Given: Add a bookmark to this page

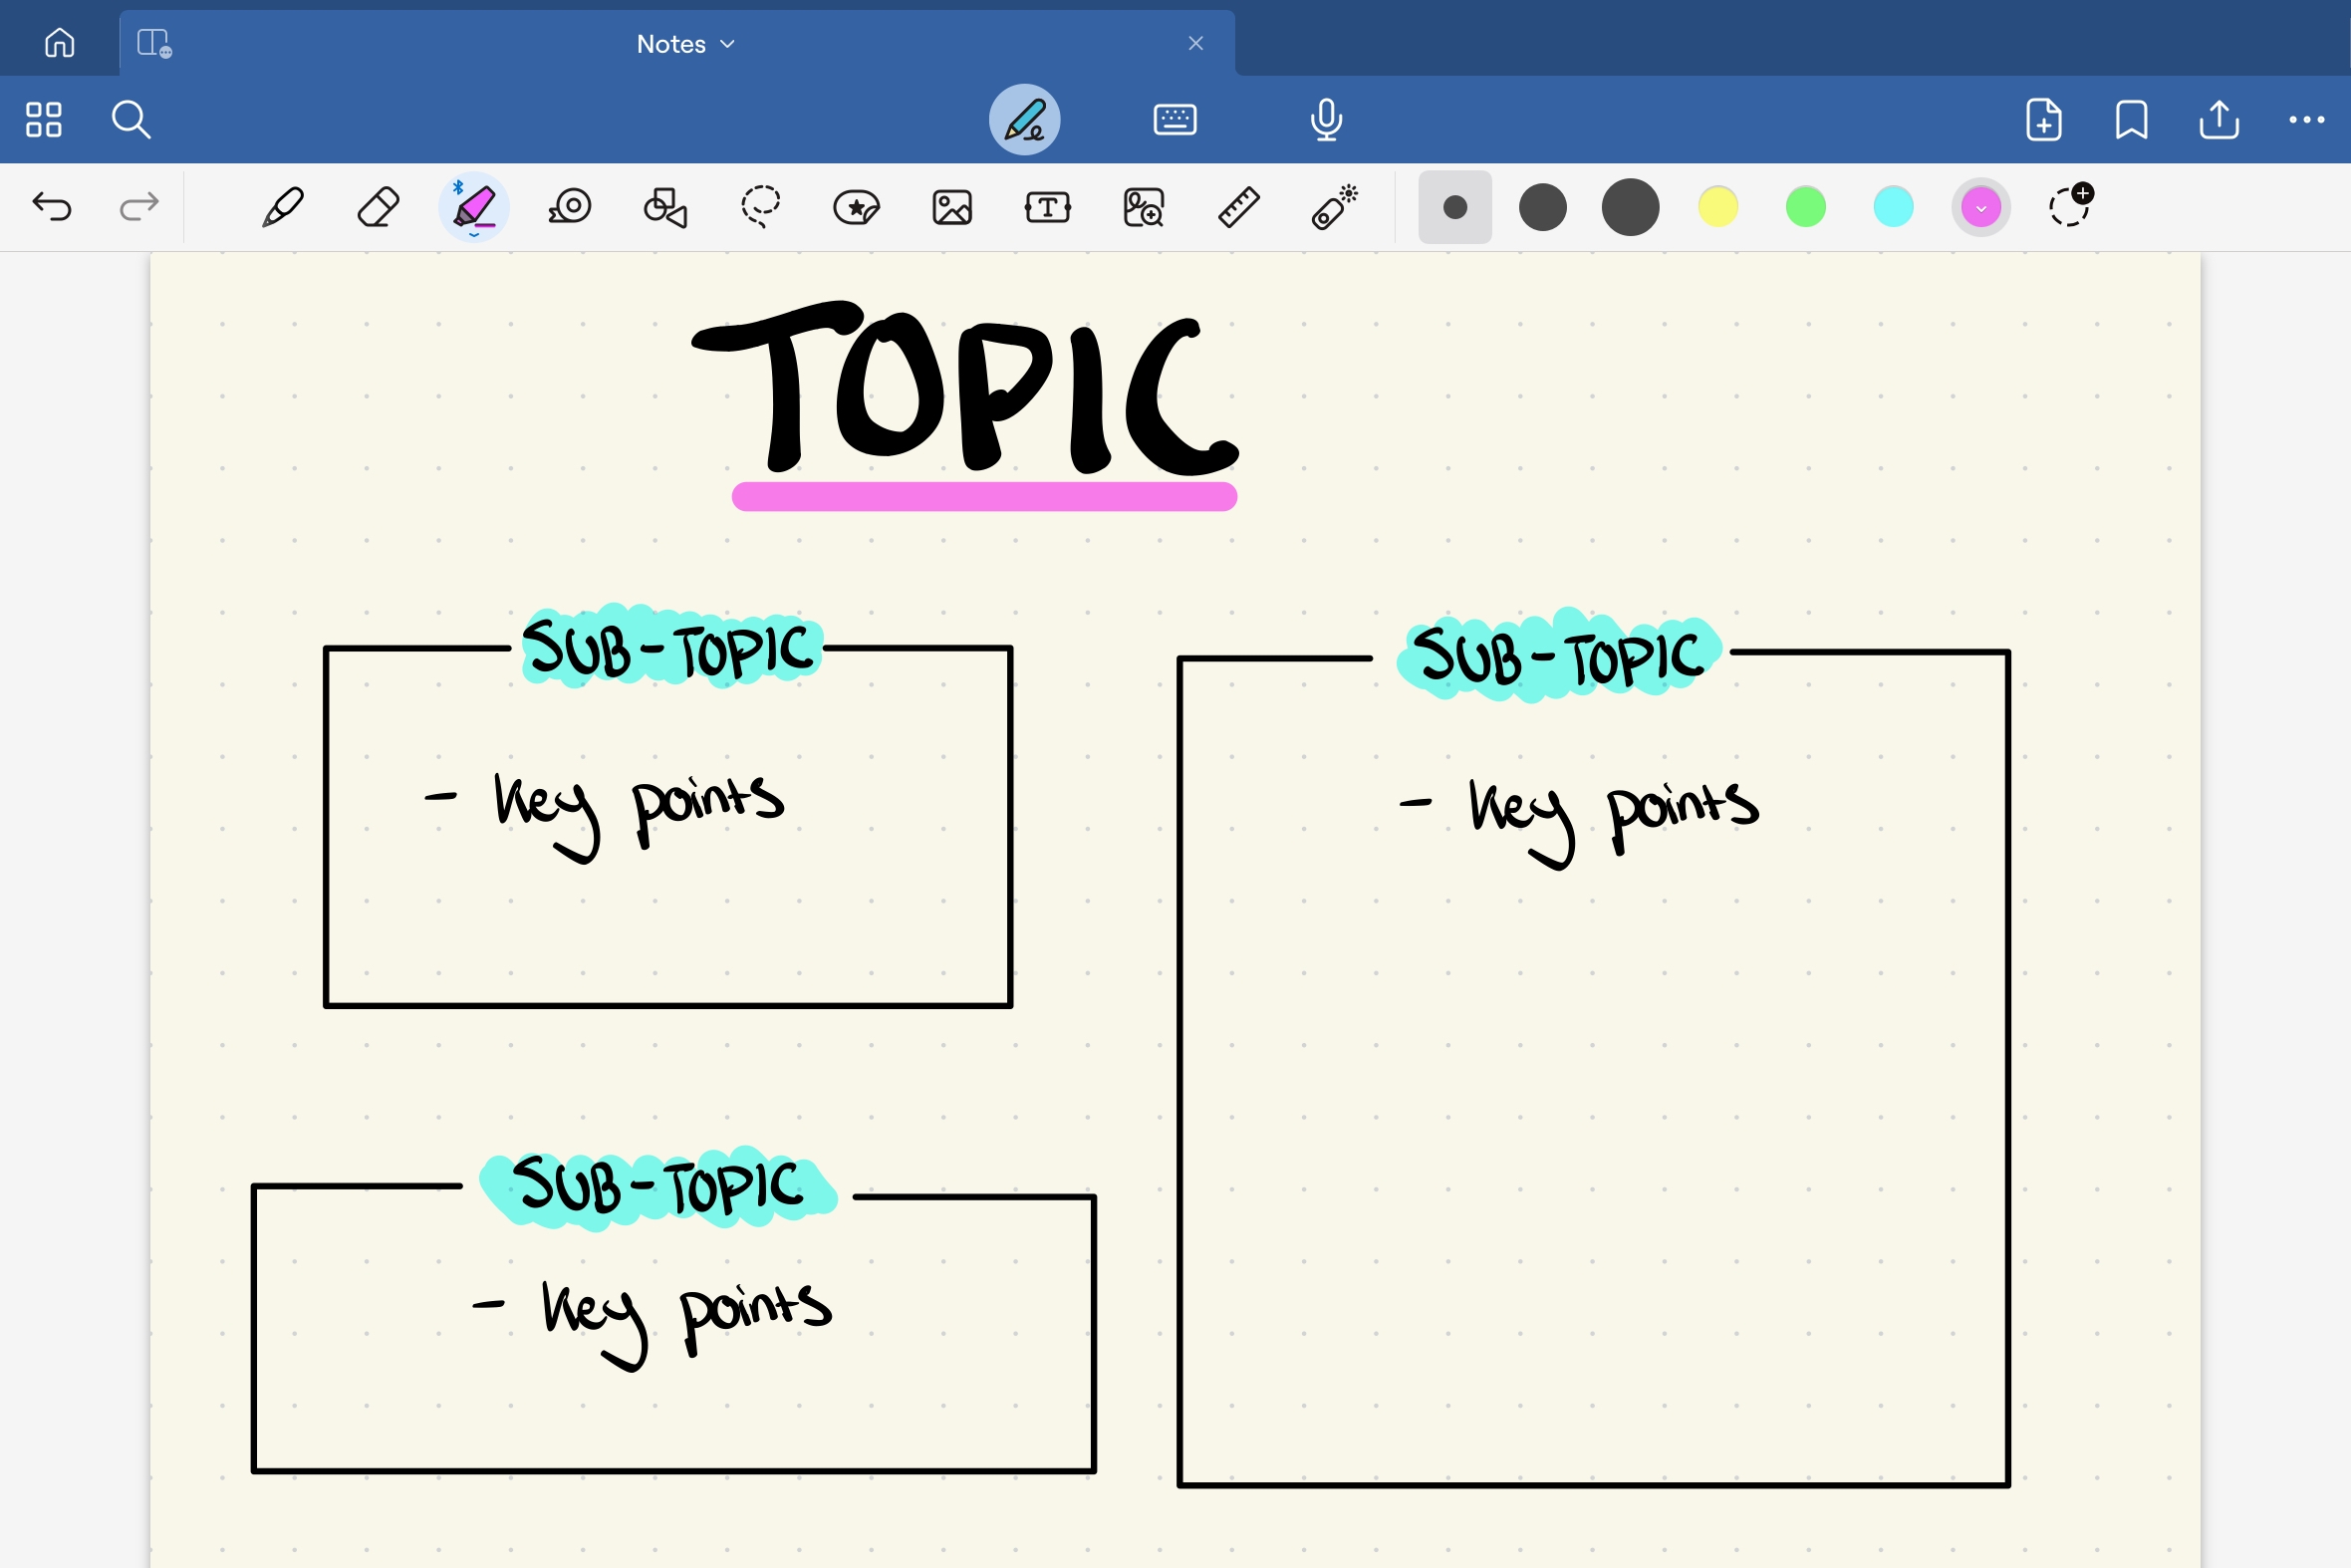Looking at the screenshot, I should click(2131, 120).
